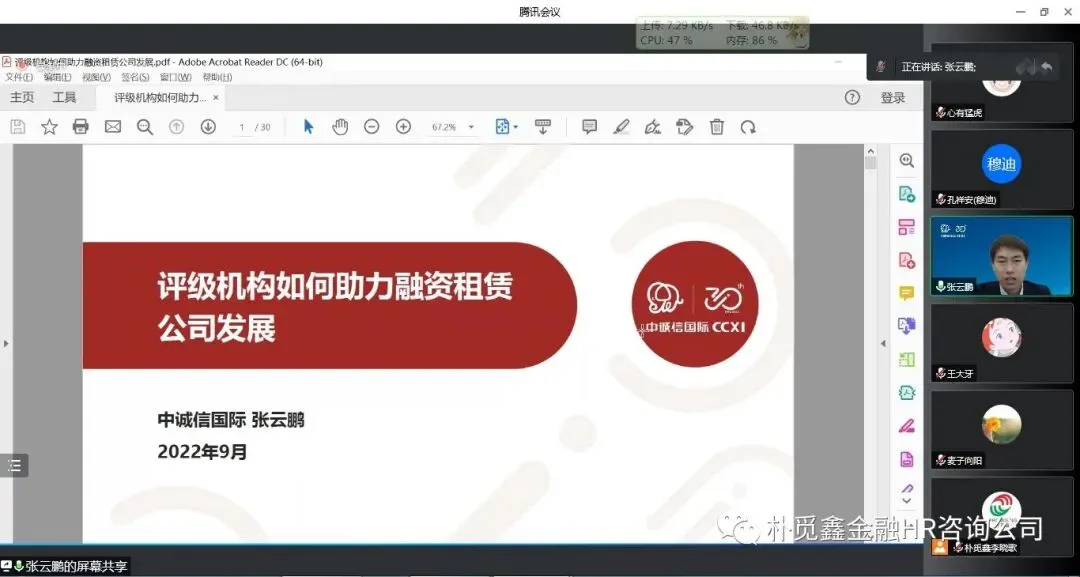Click the current page number field
Screen dimensions: 1080x577
click(x=242, y=127)
